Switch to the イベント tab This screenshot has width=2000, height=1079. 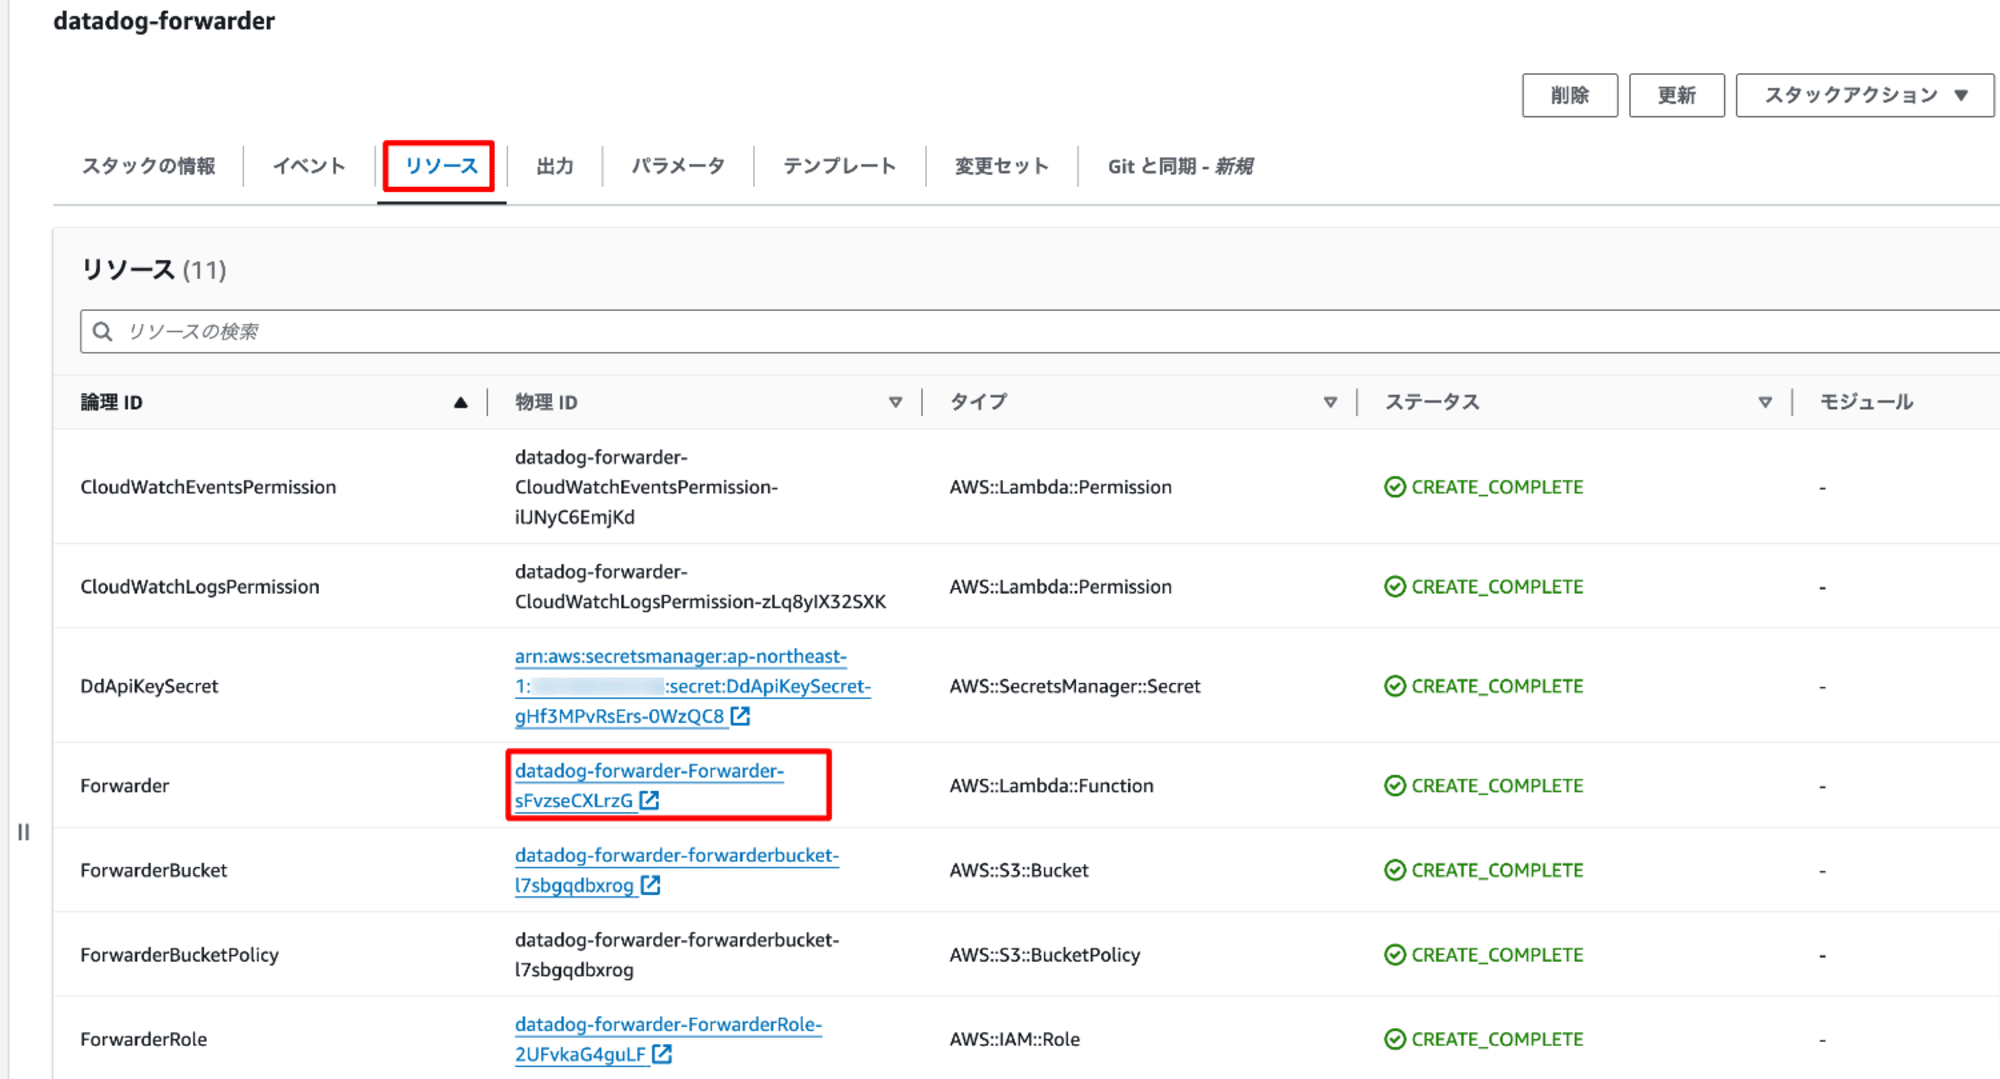[x=309, y=166]
